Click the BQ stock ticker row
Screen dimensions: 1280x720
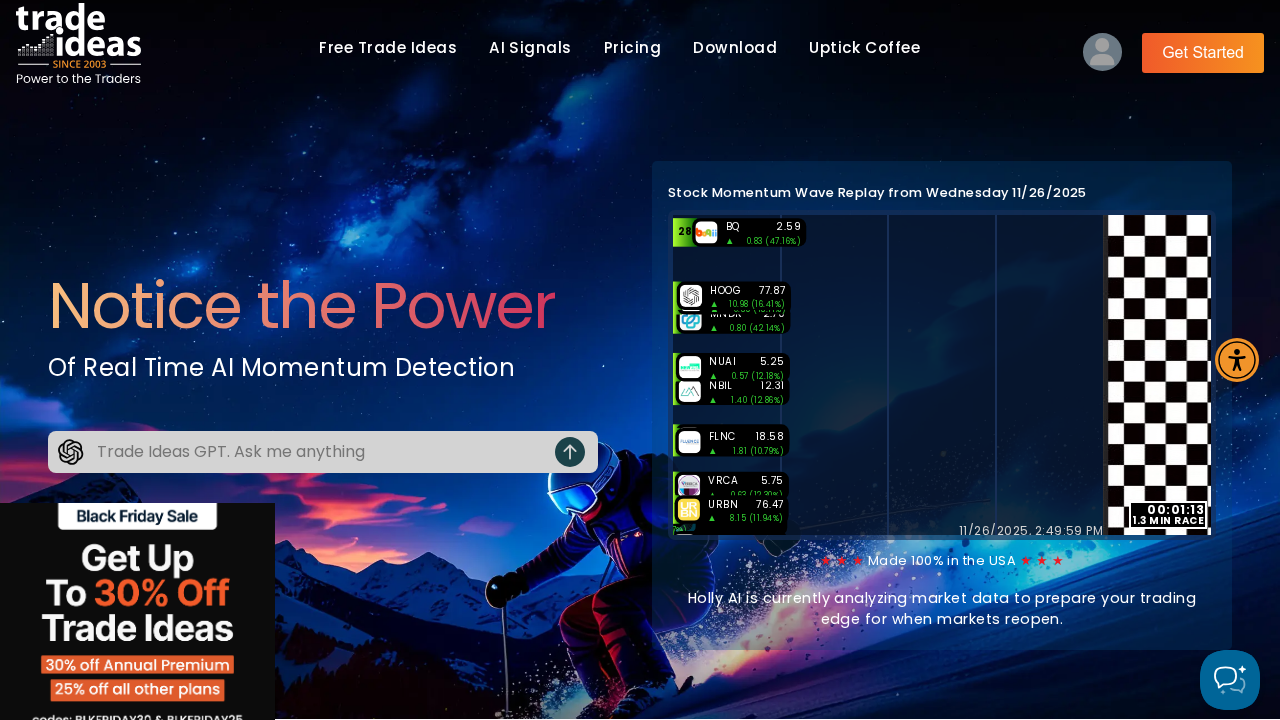coord(748,233)
